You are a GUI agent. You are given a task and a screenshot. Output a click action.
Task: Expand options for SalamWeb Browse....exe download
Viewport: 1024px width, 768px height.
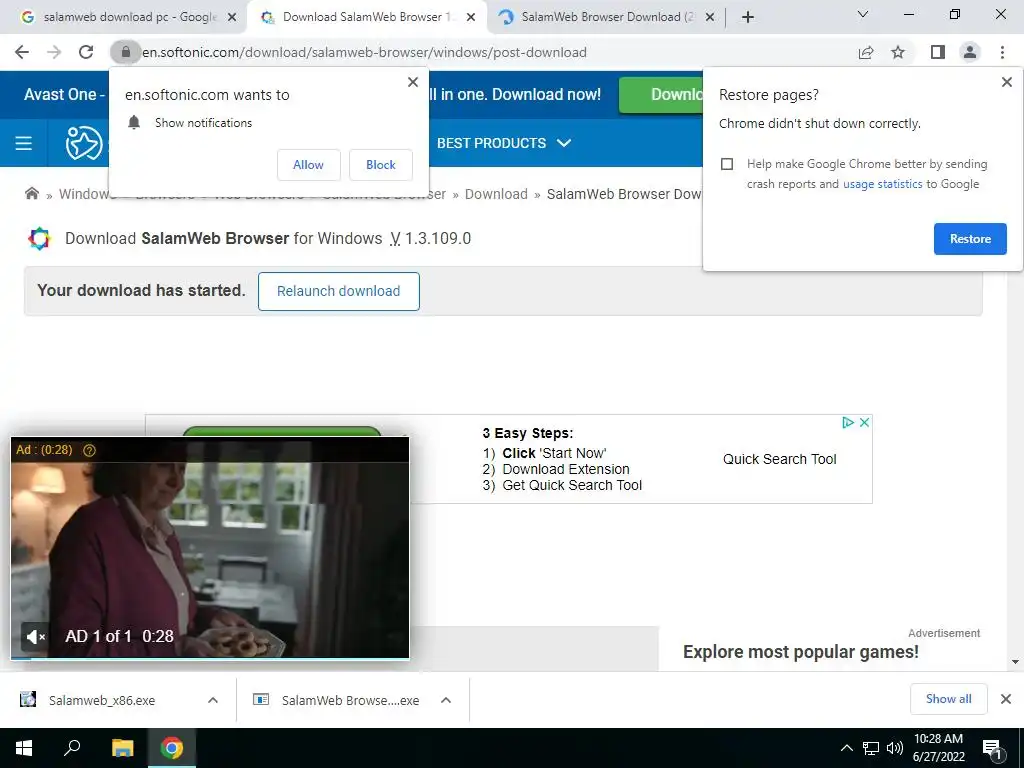click(x=446, y=700)
